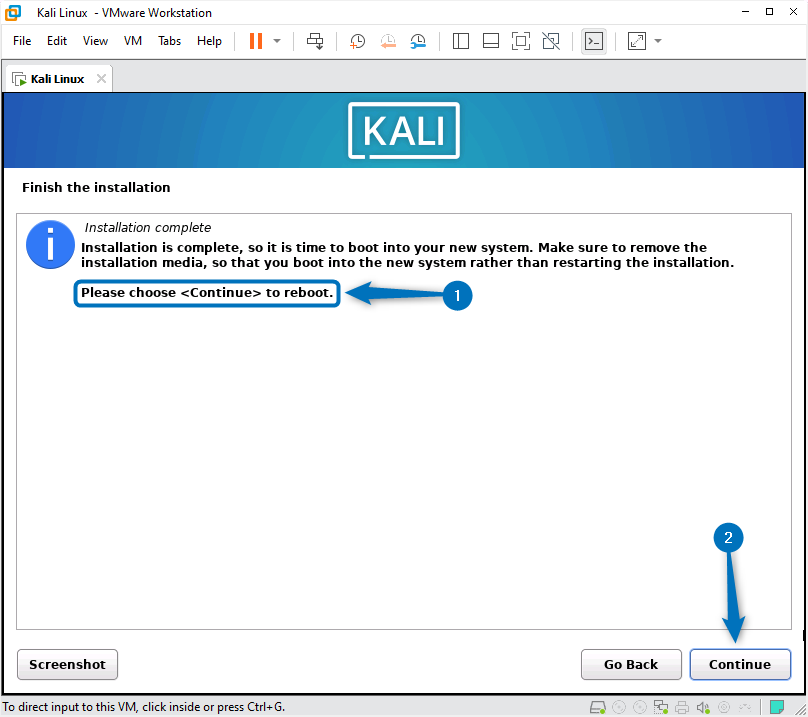The height and width of the screenshot is (717, 808).
Task: Pause the virtual machine
Action: 257,41
